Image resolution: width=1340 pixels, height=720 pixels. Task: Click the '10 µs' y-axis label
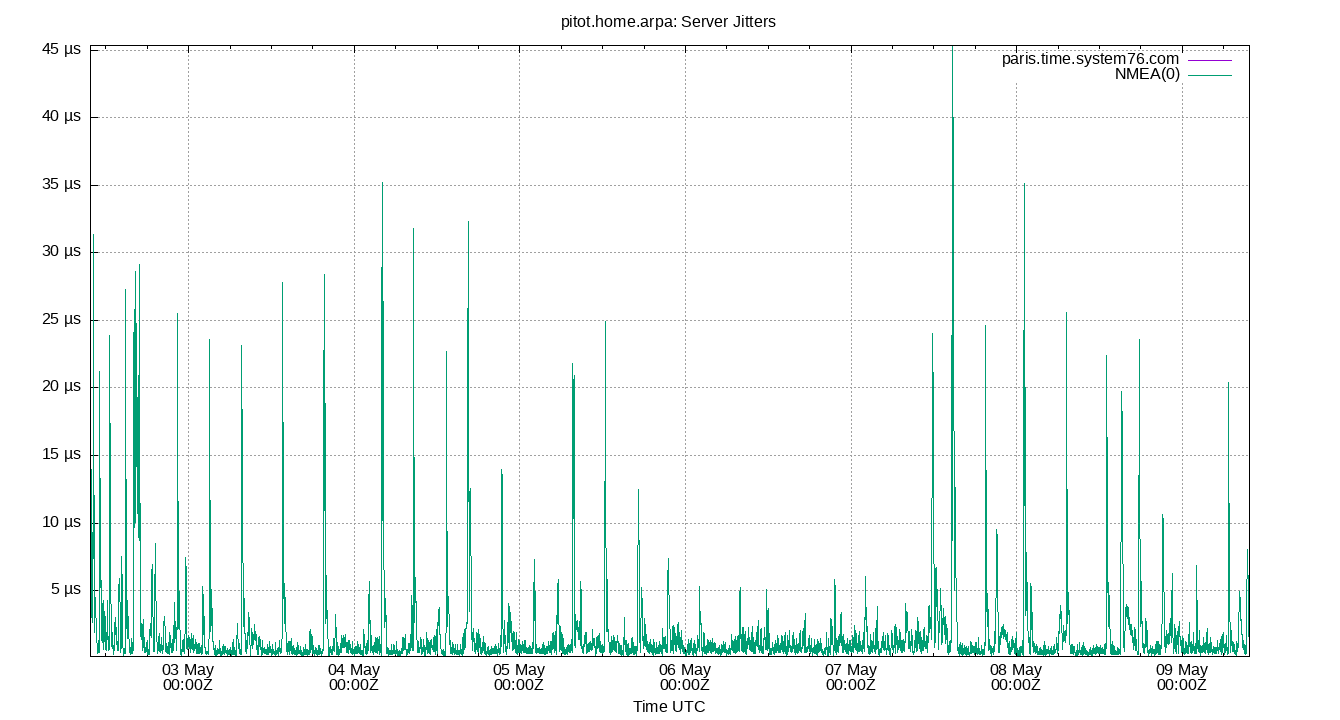(61, 522)
